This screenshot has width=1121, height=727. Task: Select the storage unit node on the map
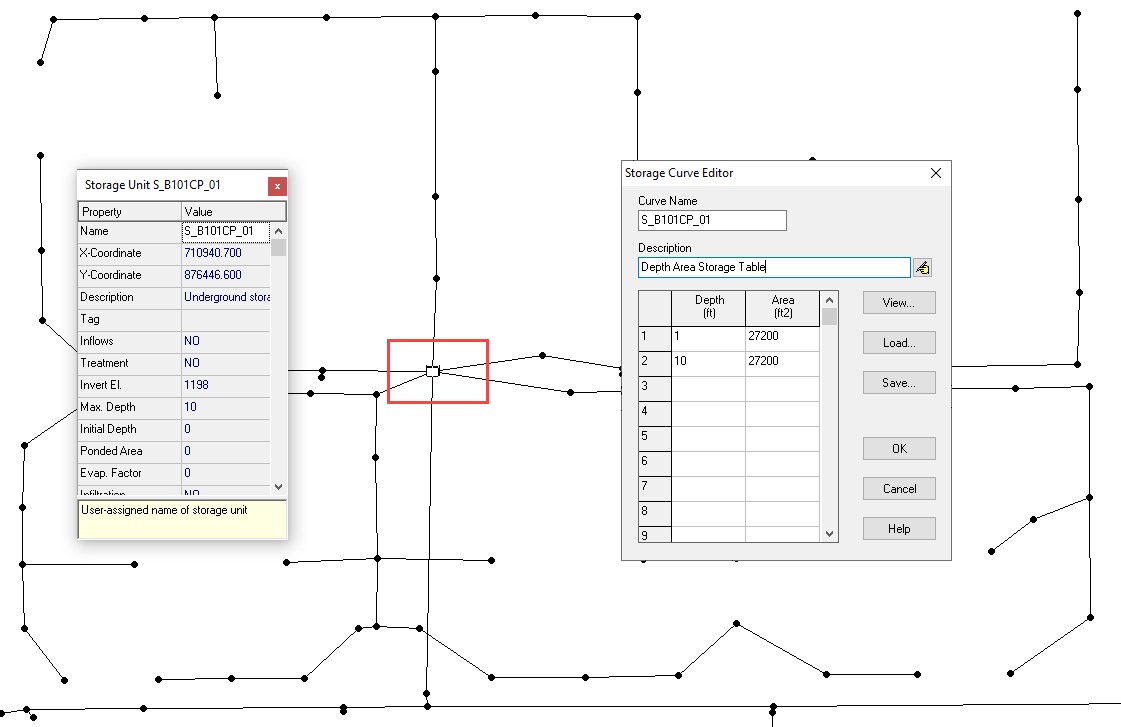(x=432, y=371)
